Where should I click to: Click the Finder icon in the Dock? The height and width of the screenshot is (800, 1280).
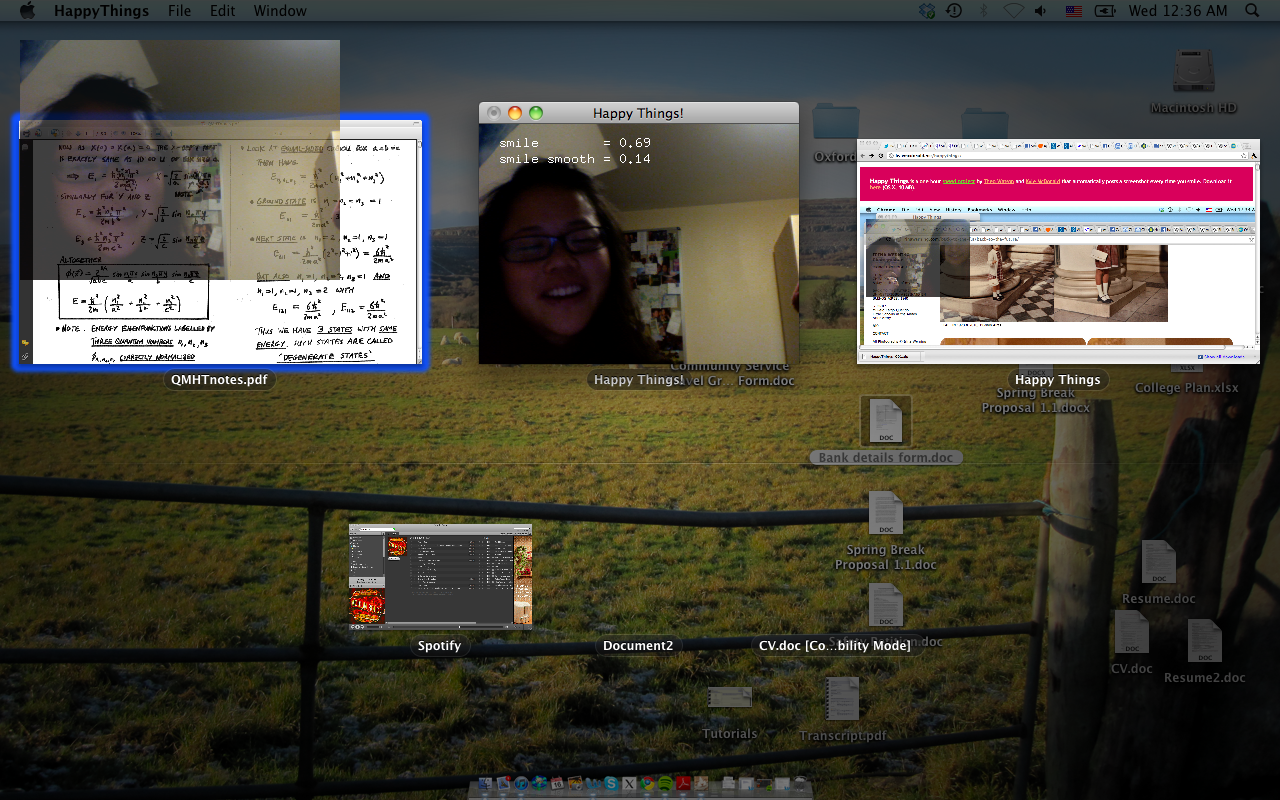pyautogui.click(x=485, y=783)
